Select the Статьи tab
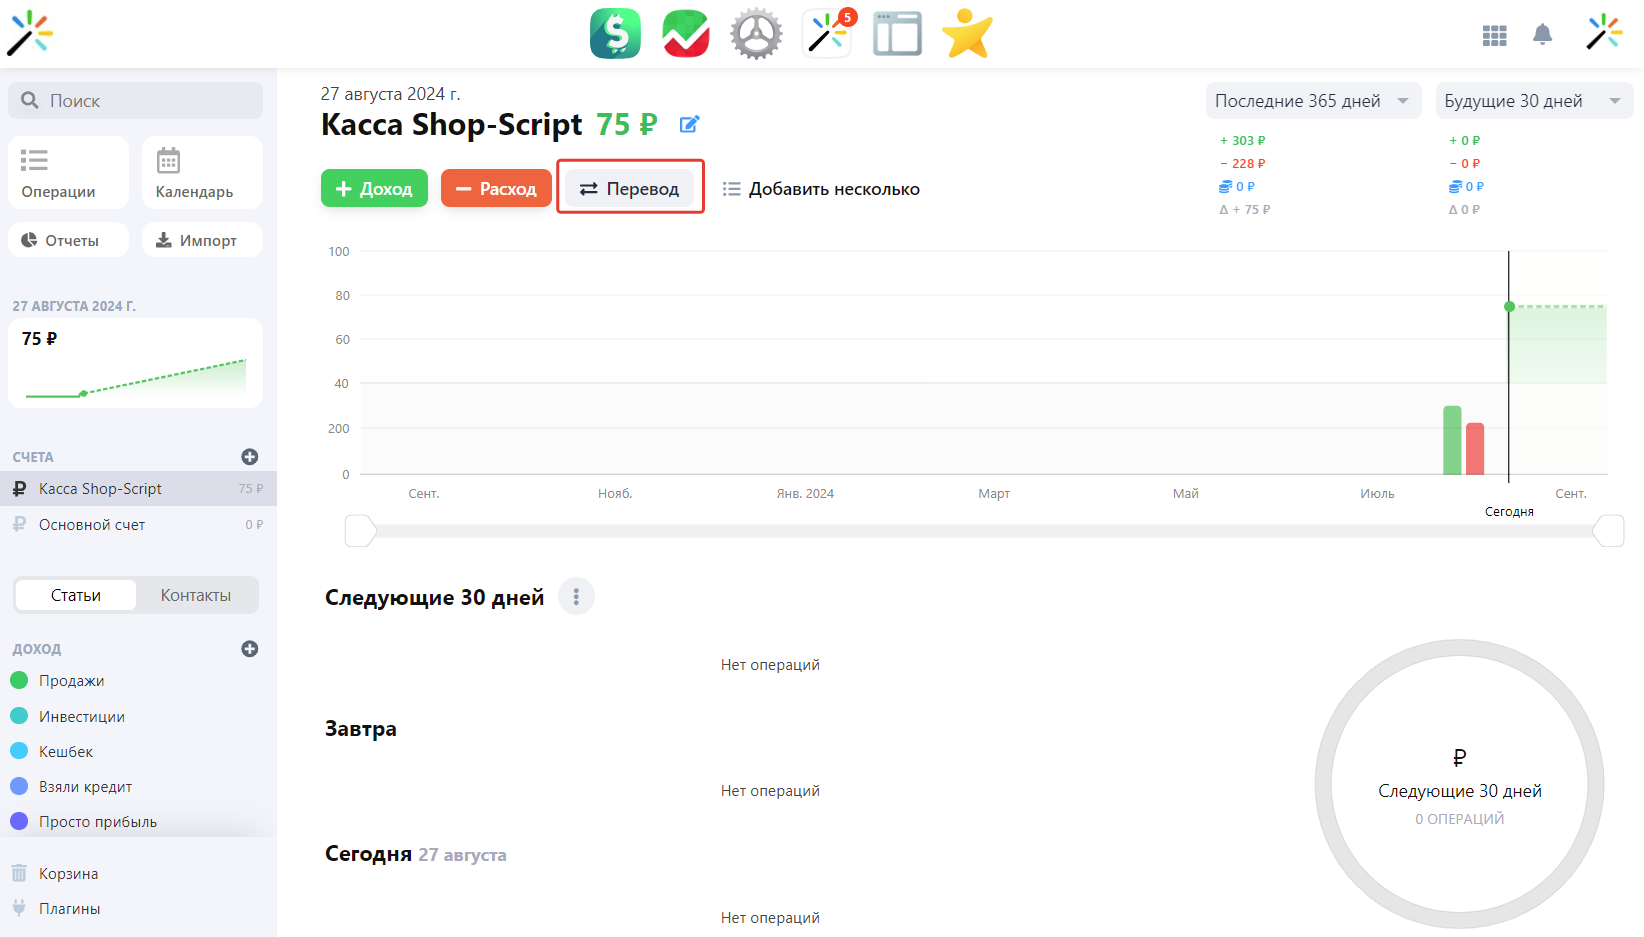This screenshot has height=937, width=1644. (x=76, y=595)
